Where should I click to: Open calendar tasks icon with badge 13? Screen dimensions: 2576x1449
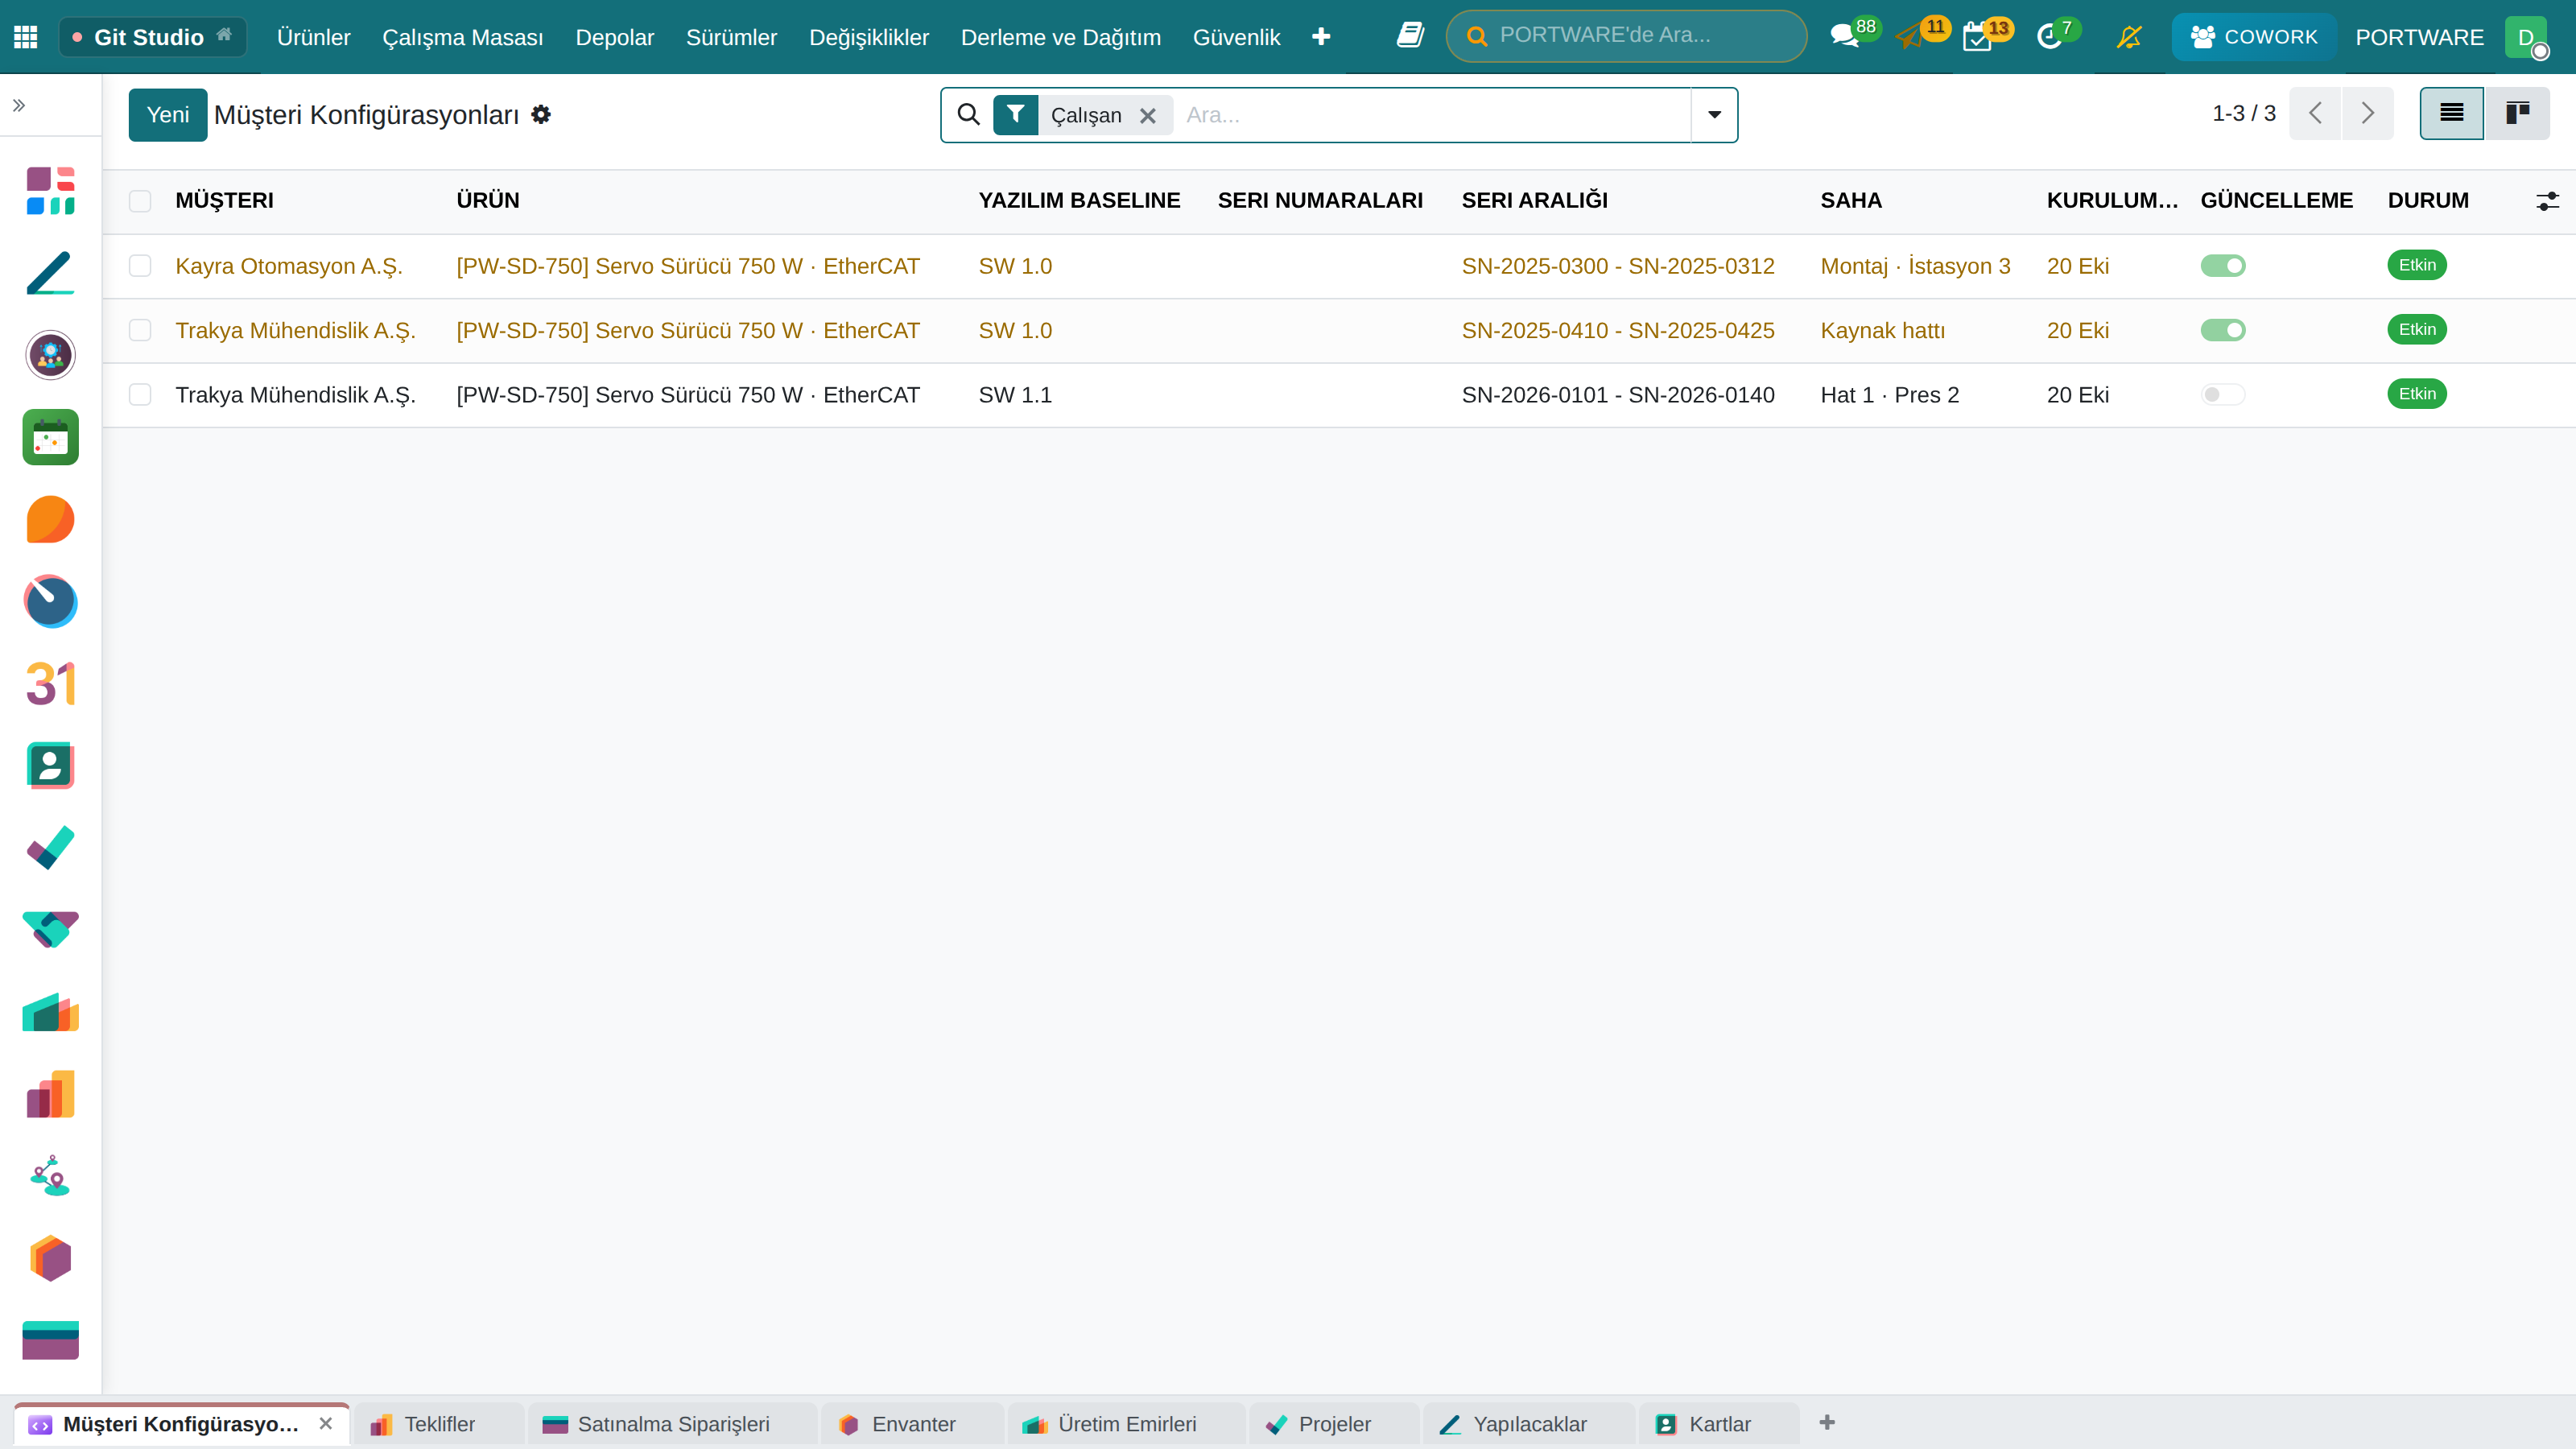coord(1977,37)
